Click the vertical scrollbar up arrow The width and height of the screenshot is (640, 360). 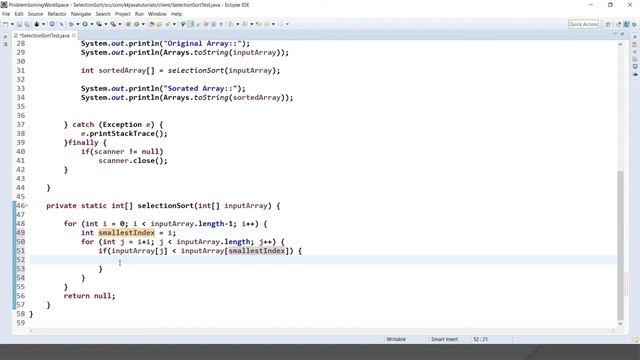620,44
